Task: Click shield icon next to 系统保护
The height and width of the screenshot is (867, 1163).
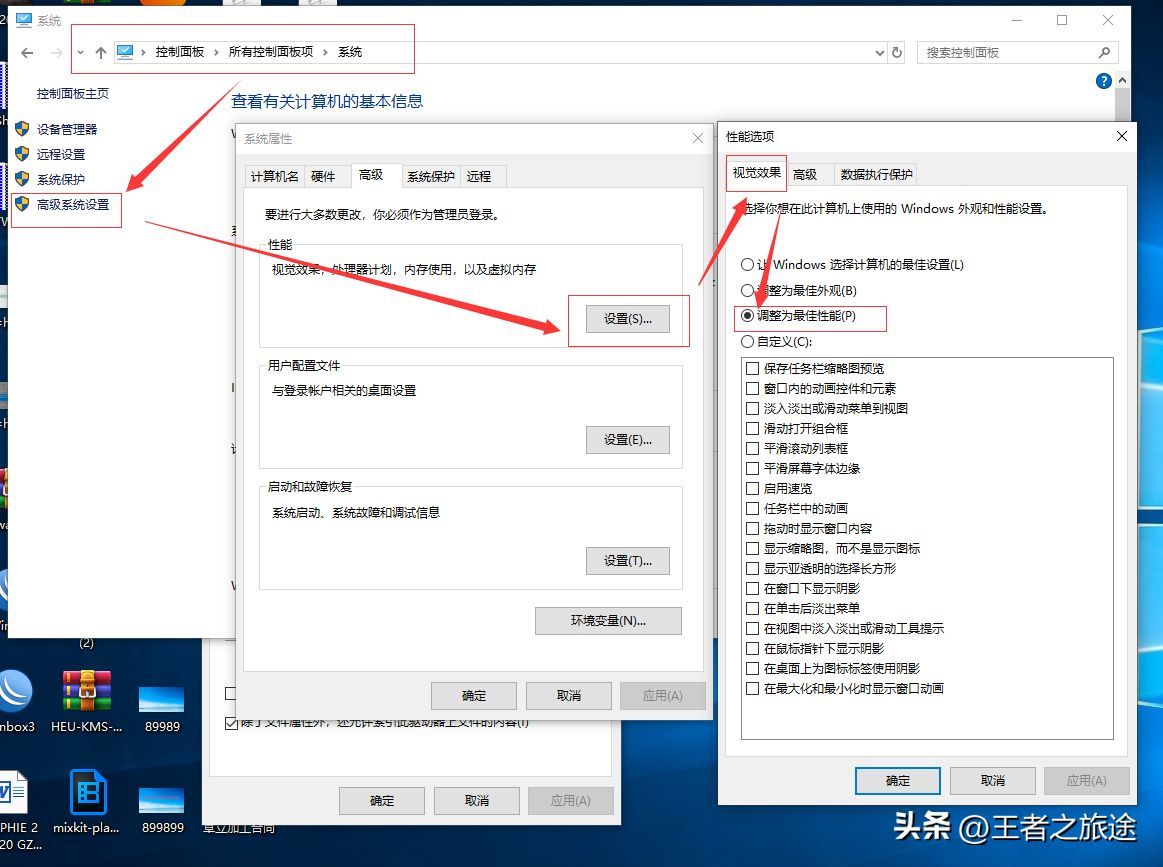Action: (x=22, y=179)
